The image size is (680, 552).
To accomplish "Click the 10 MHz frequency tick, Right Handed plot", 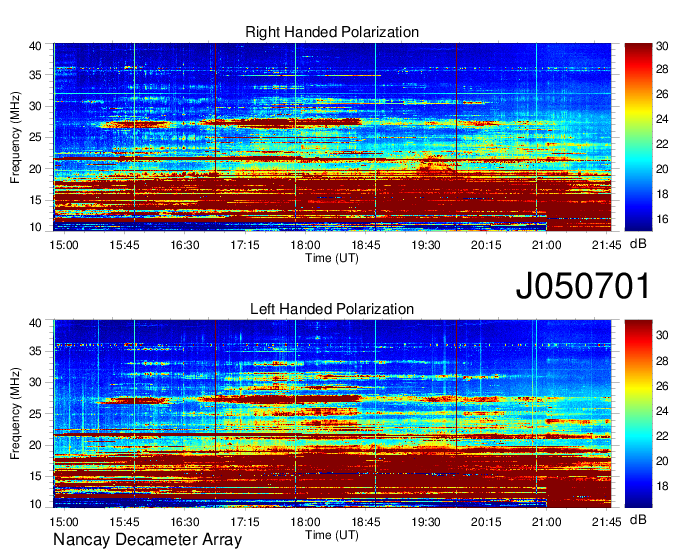I will [x=35, y=227].
